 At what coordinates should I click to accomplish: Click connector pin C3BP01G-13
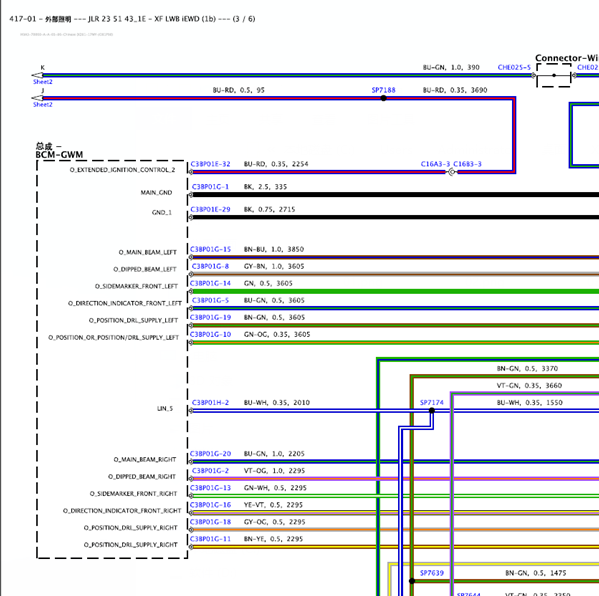210,487
